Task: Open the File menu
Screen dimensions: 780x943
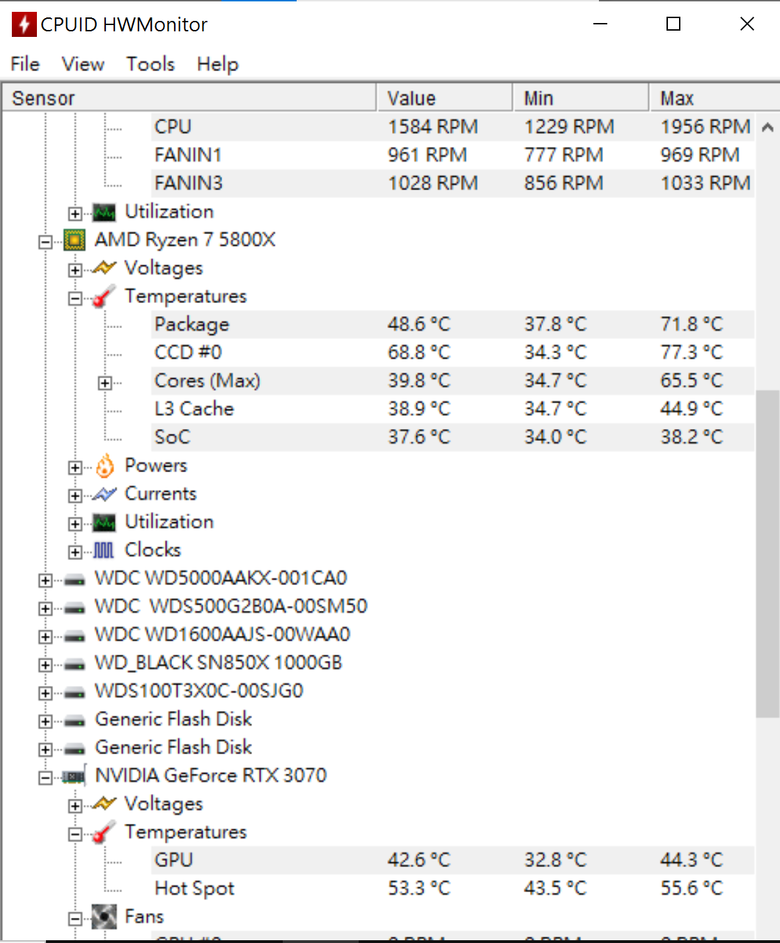Action: coord(25,64)
